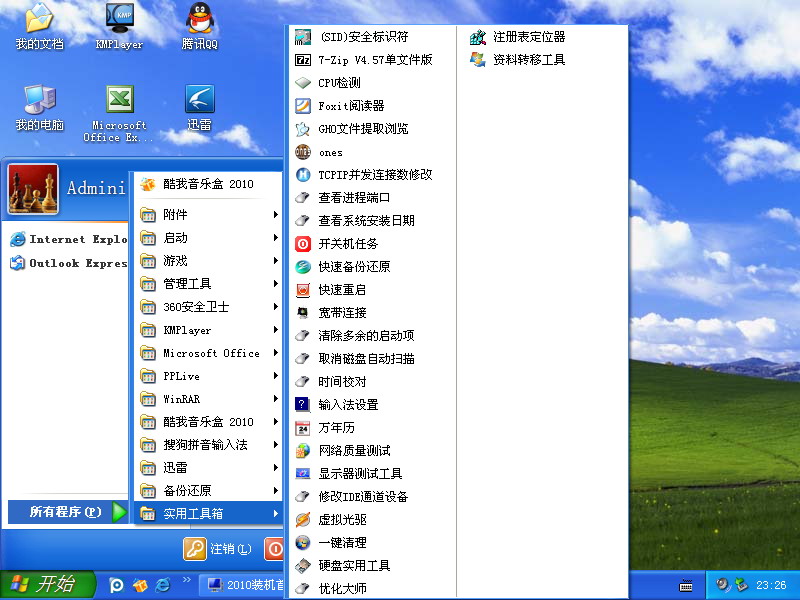The image size is (800, 600).
Task: Click the TCPIP并发连接数修改 icon
Action: coord(303,175)
